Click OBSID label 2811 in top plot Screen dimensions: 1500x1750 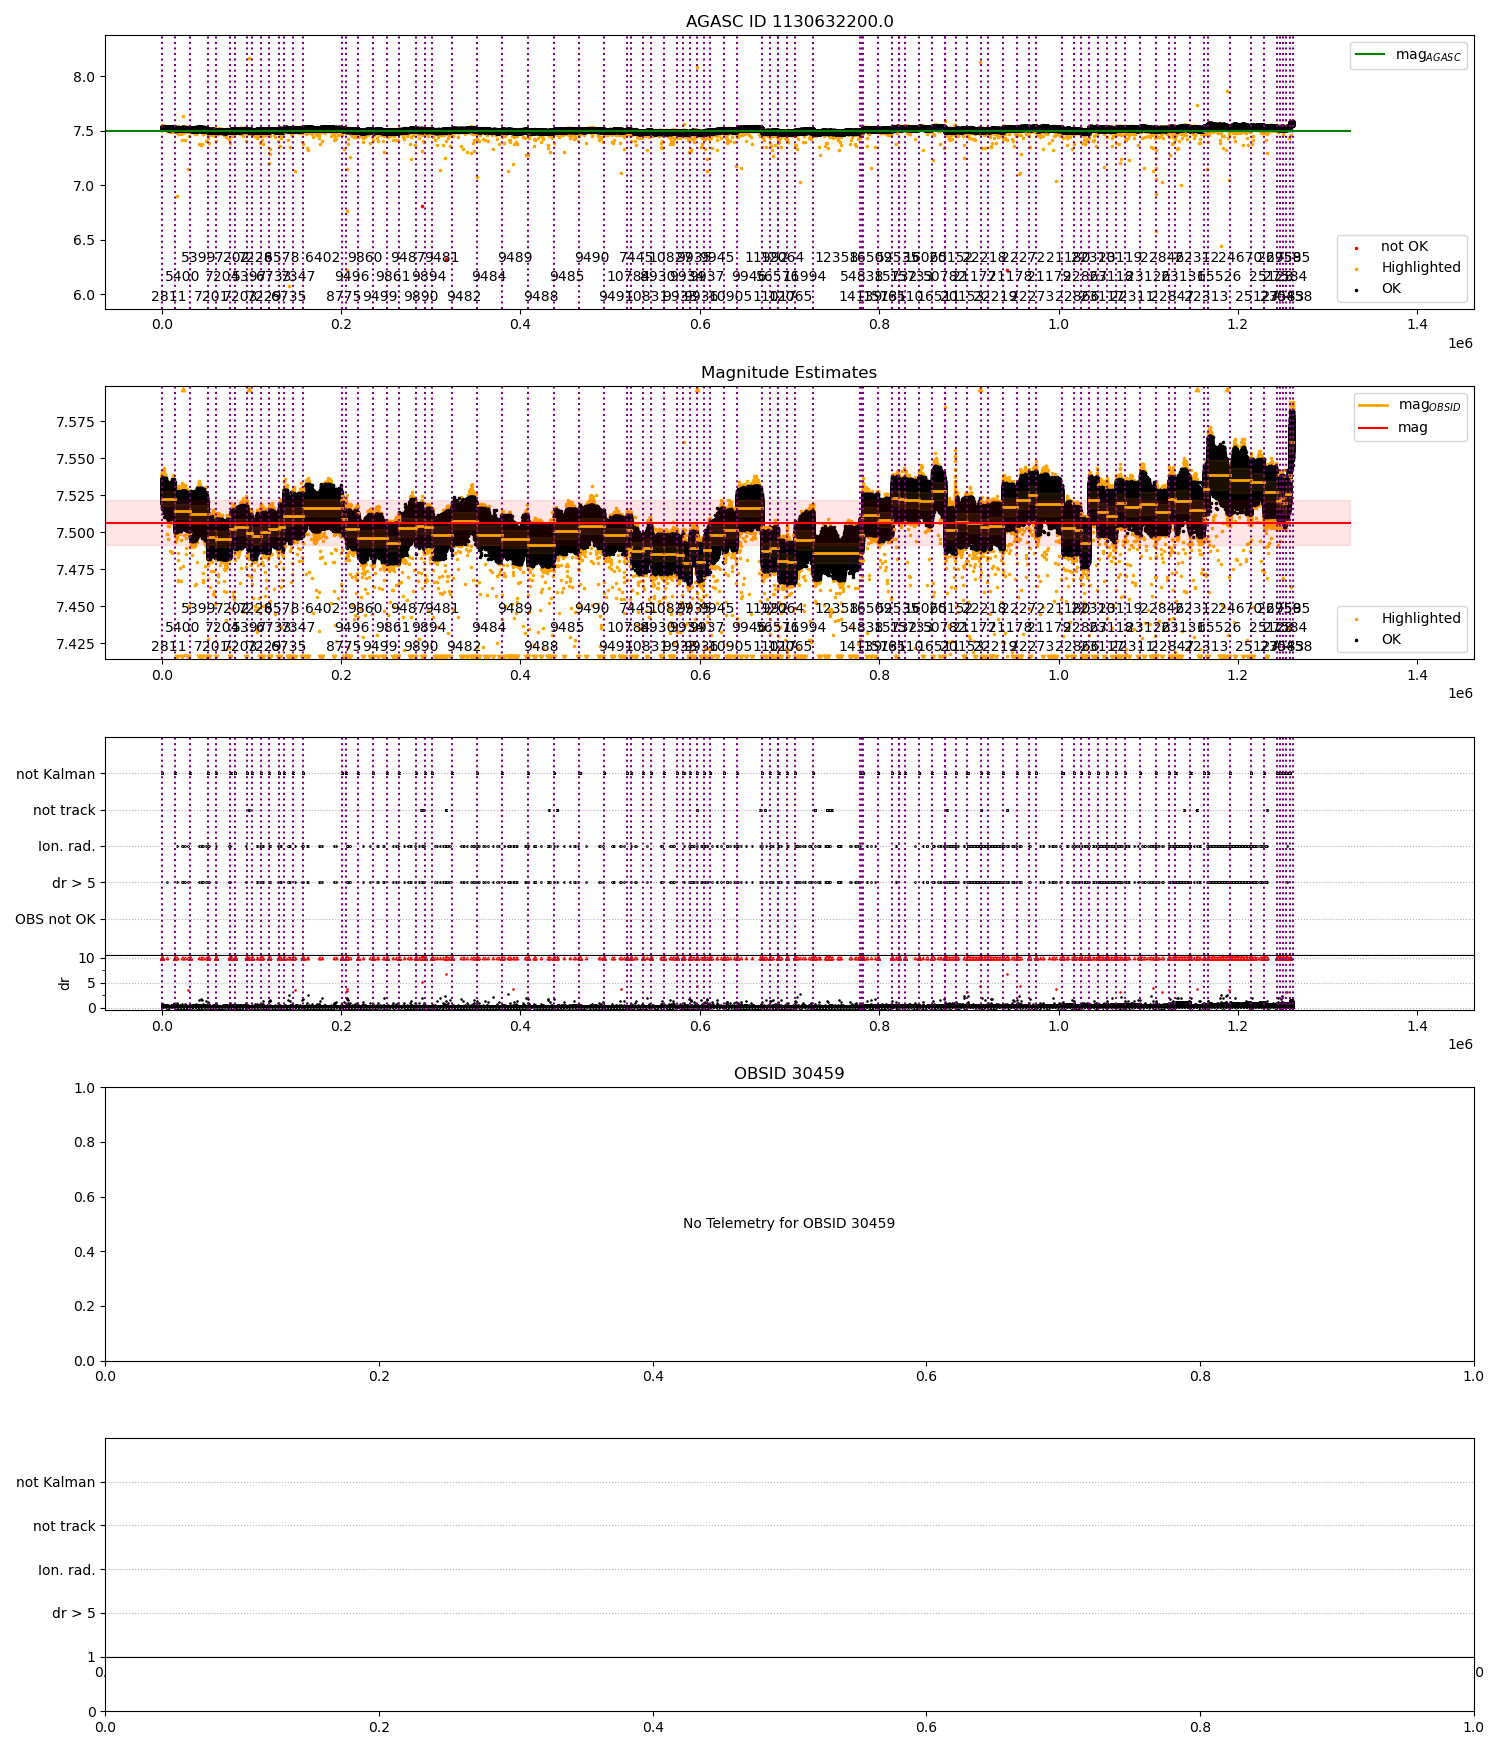pyautogui.click(x=168, y=296)
